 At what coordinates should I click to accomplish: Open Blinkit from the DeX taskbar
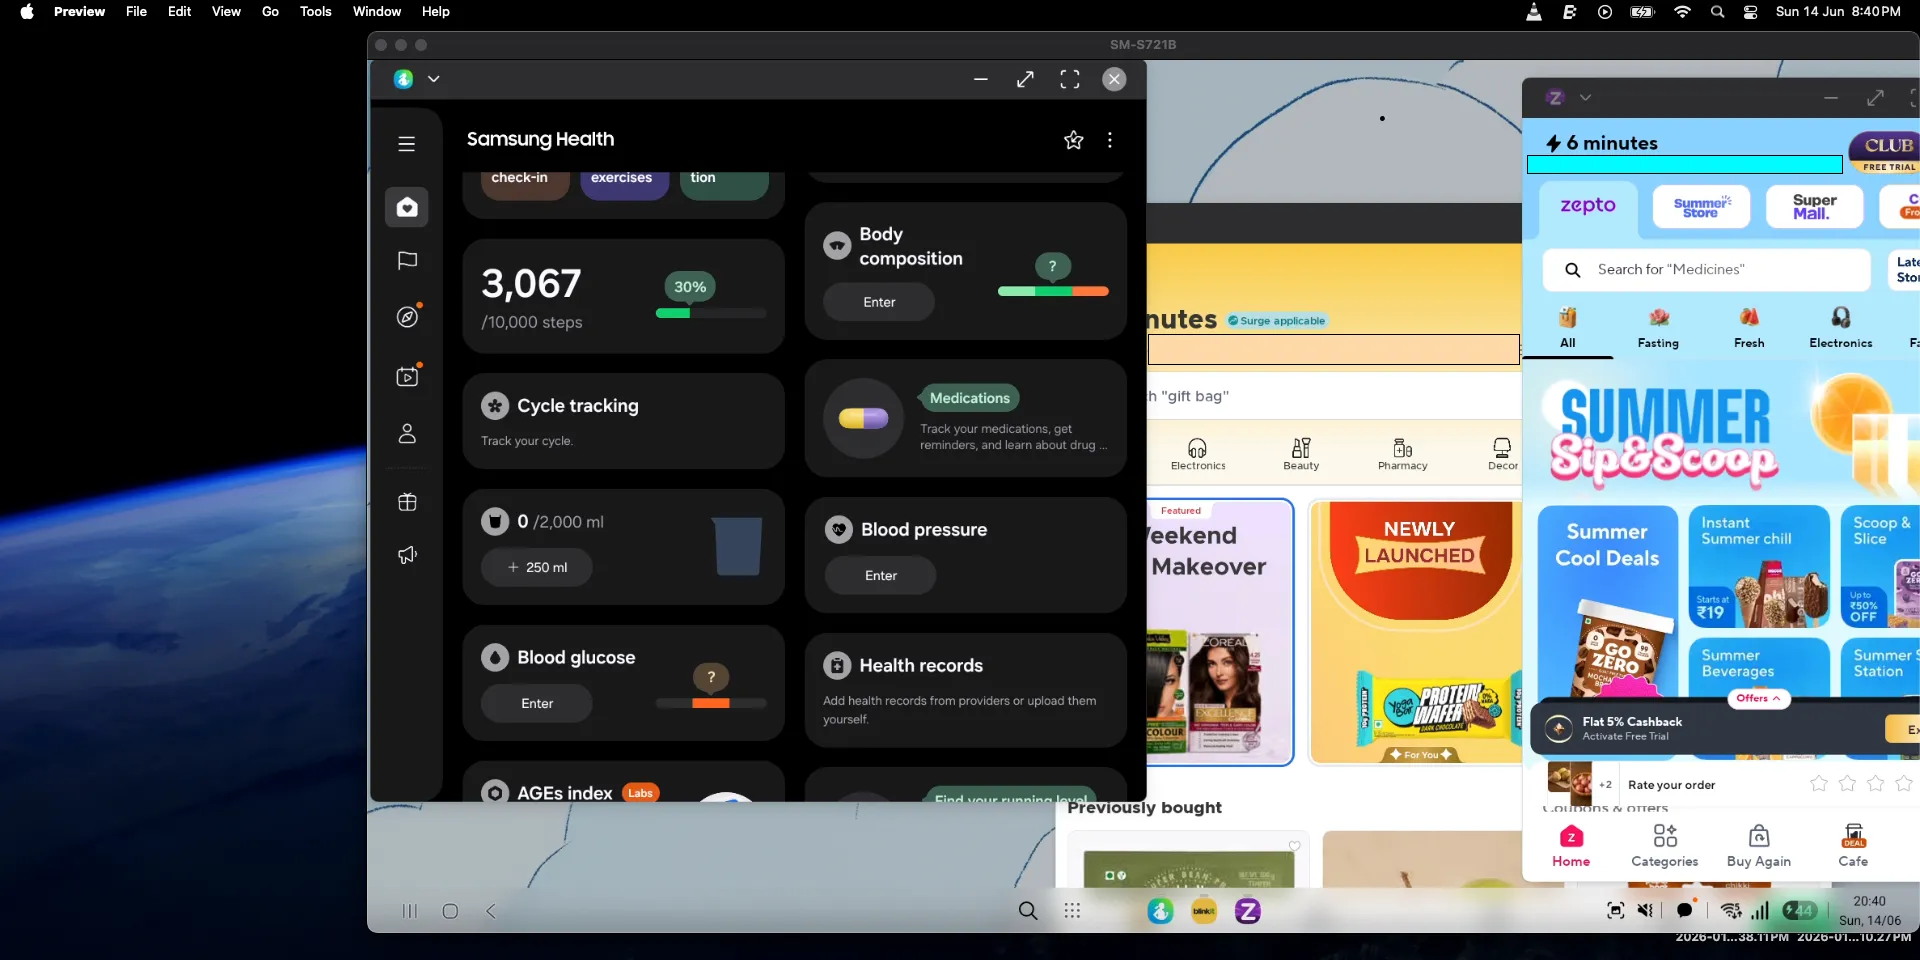coord(1204,911)
